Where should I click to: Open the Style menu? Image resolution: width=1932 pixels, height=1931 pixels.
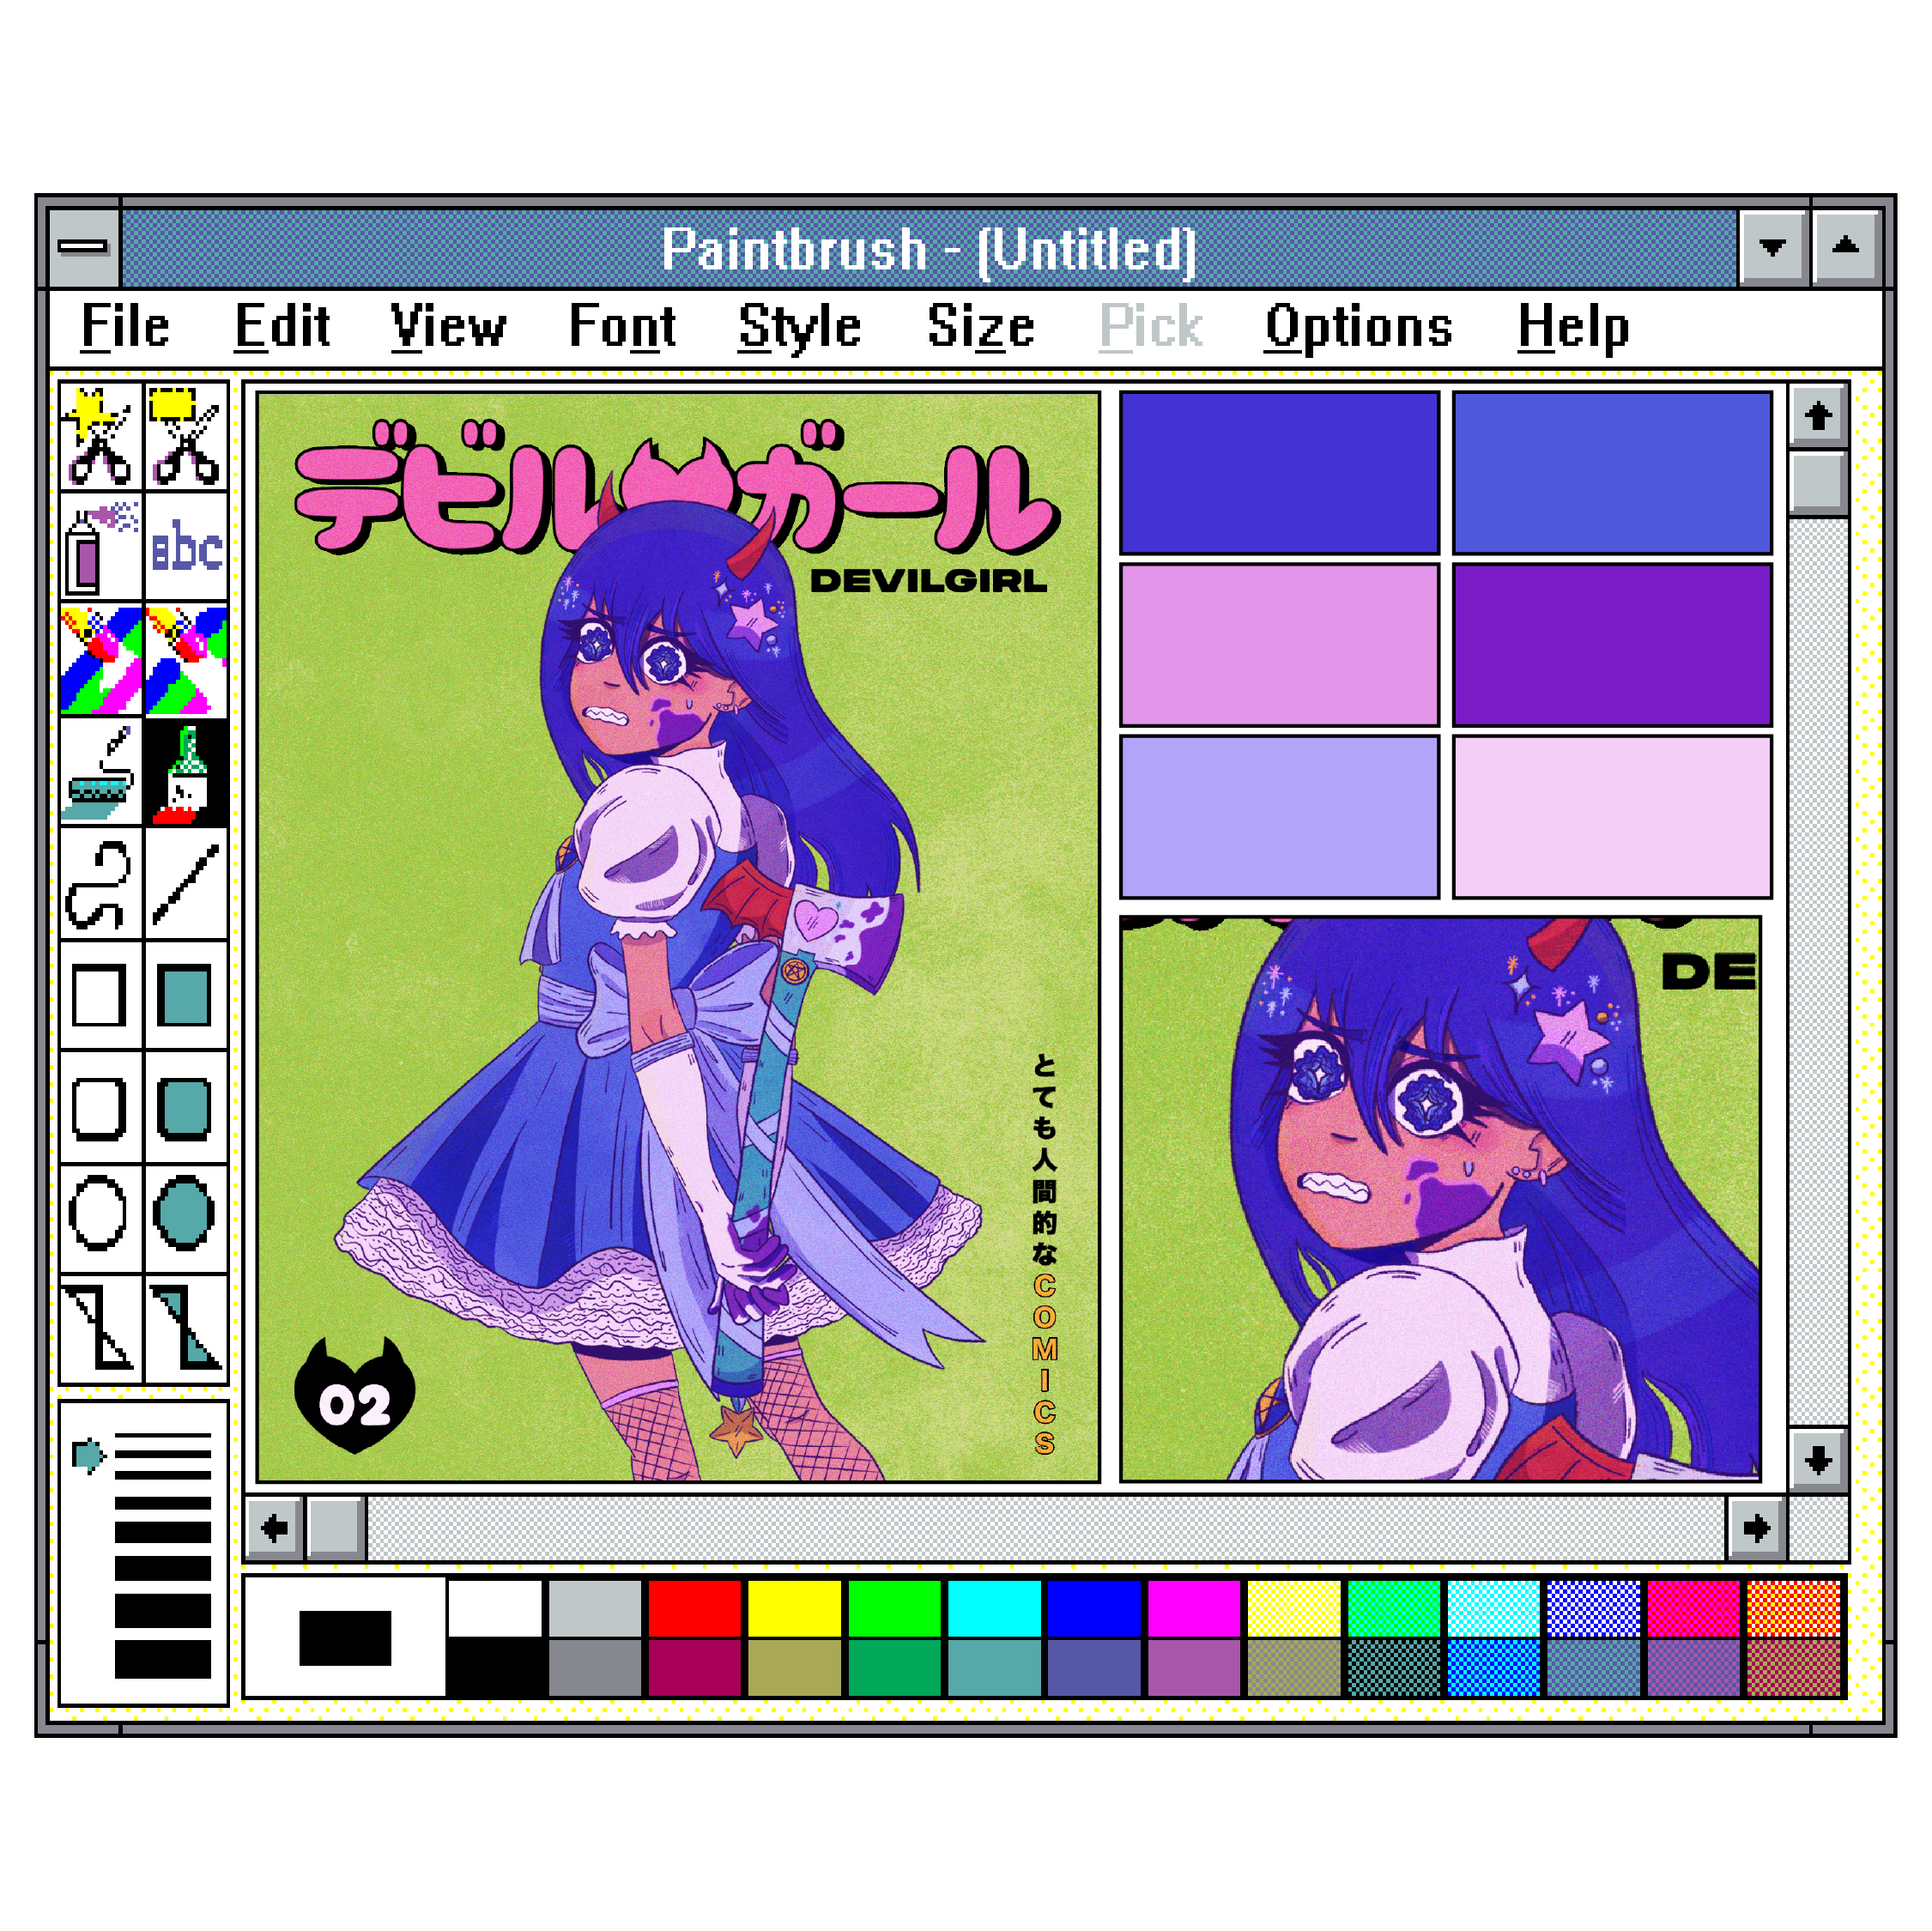tap(799, 325)
